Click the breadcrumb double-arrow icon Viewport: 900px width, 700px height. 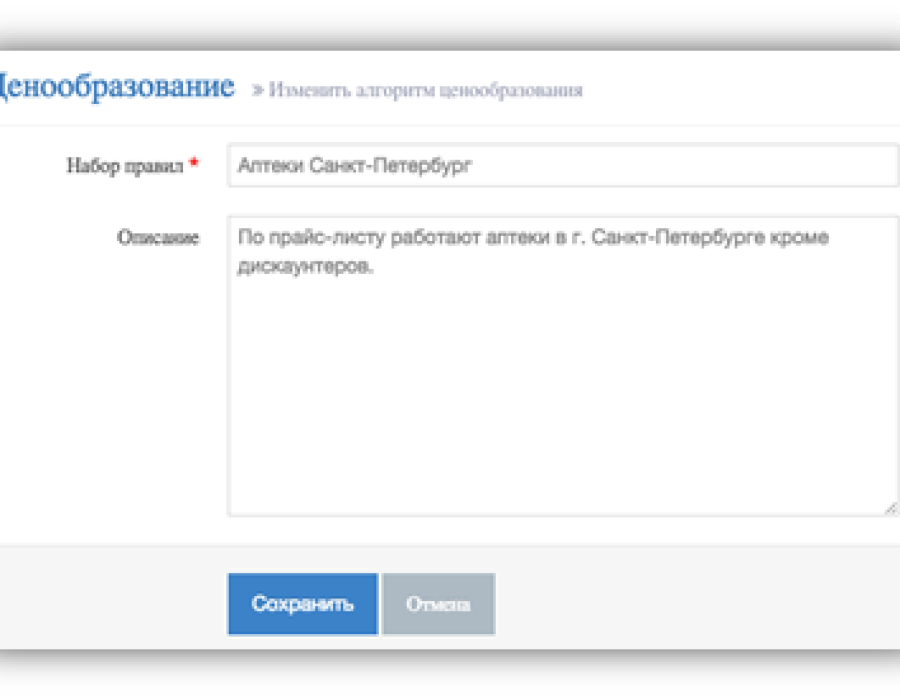coord(258,90)
